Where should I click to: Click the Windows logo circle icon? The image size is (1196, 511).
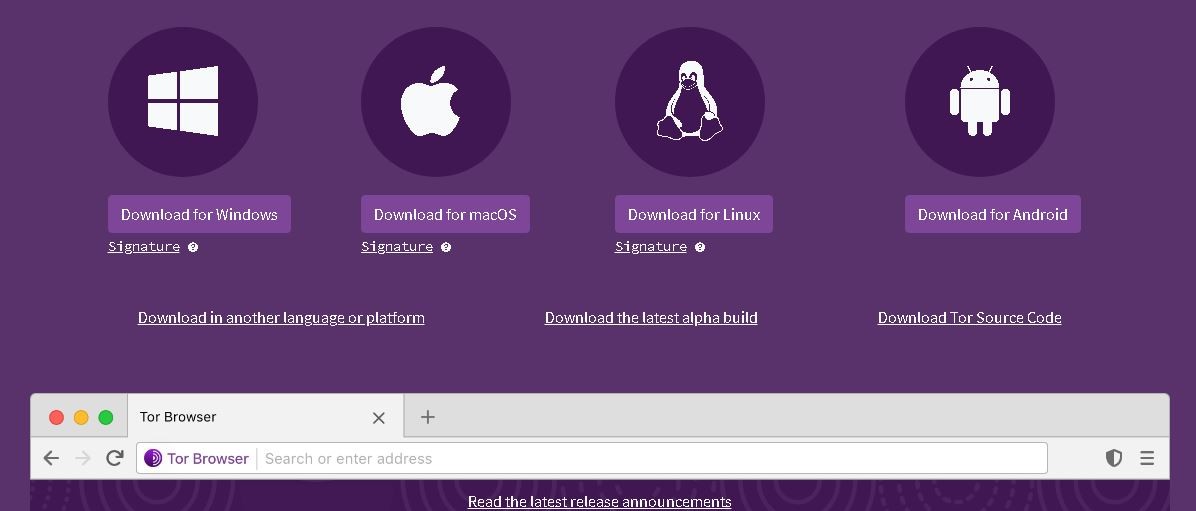[x=183, y=101]
